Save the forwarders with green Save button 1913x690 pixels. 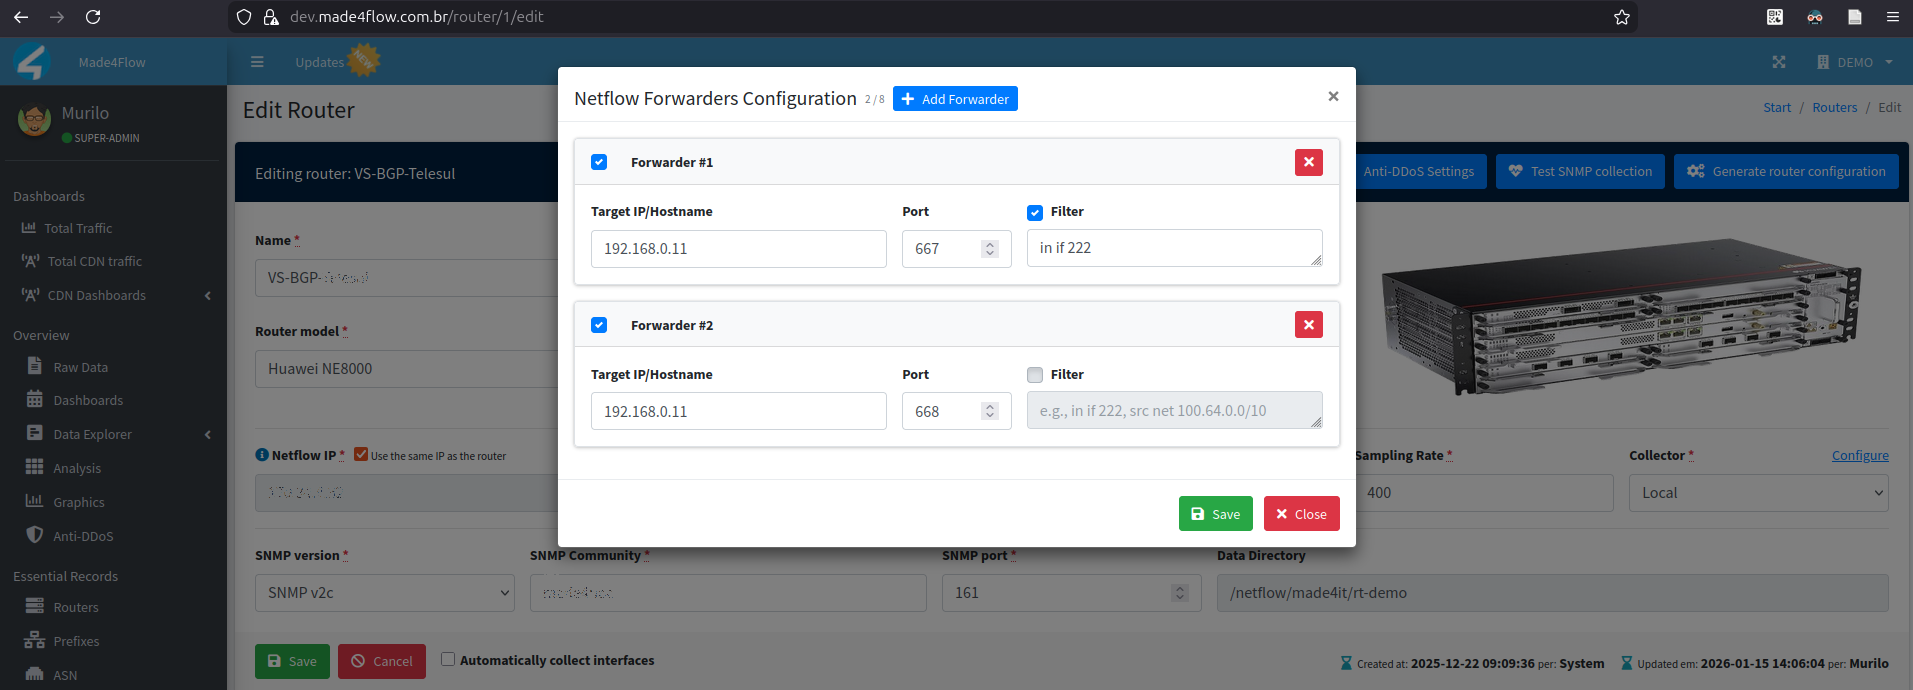(x=1215, y=514)
